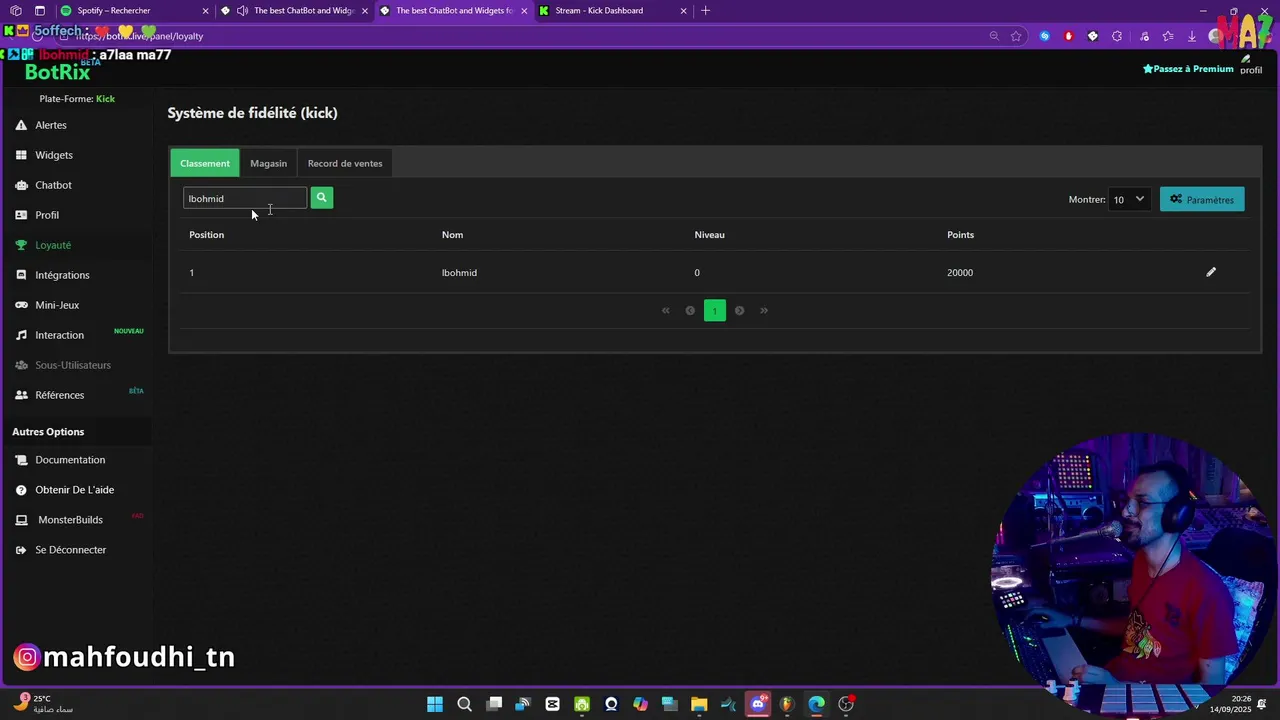This screenshot has width=1280, height=720.
Task: Open Discord from the taskbar
Action: 758,704
